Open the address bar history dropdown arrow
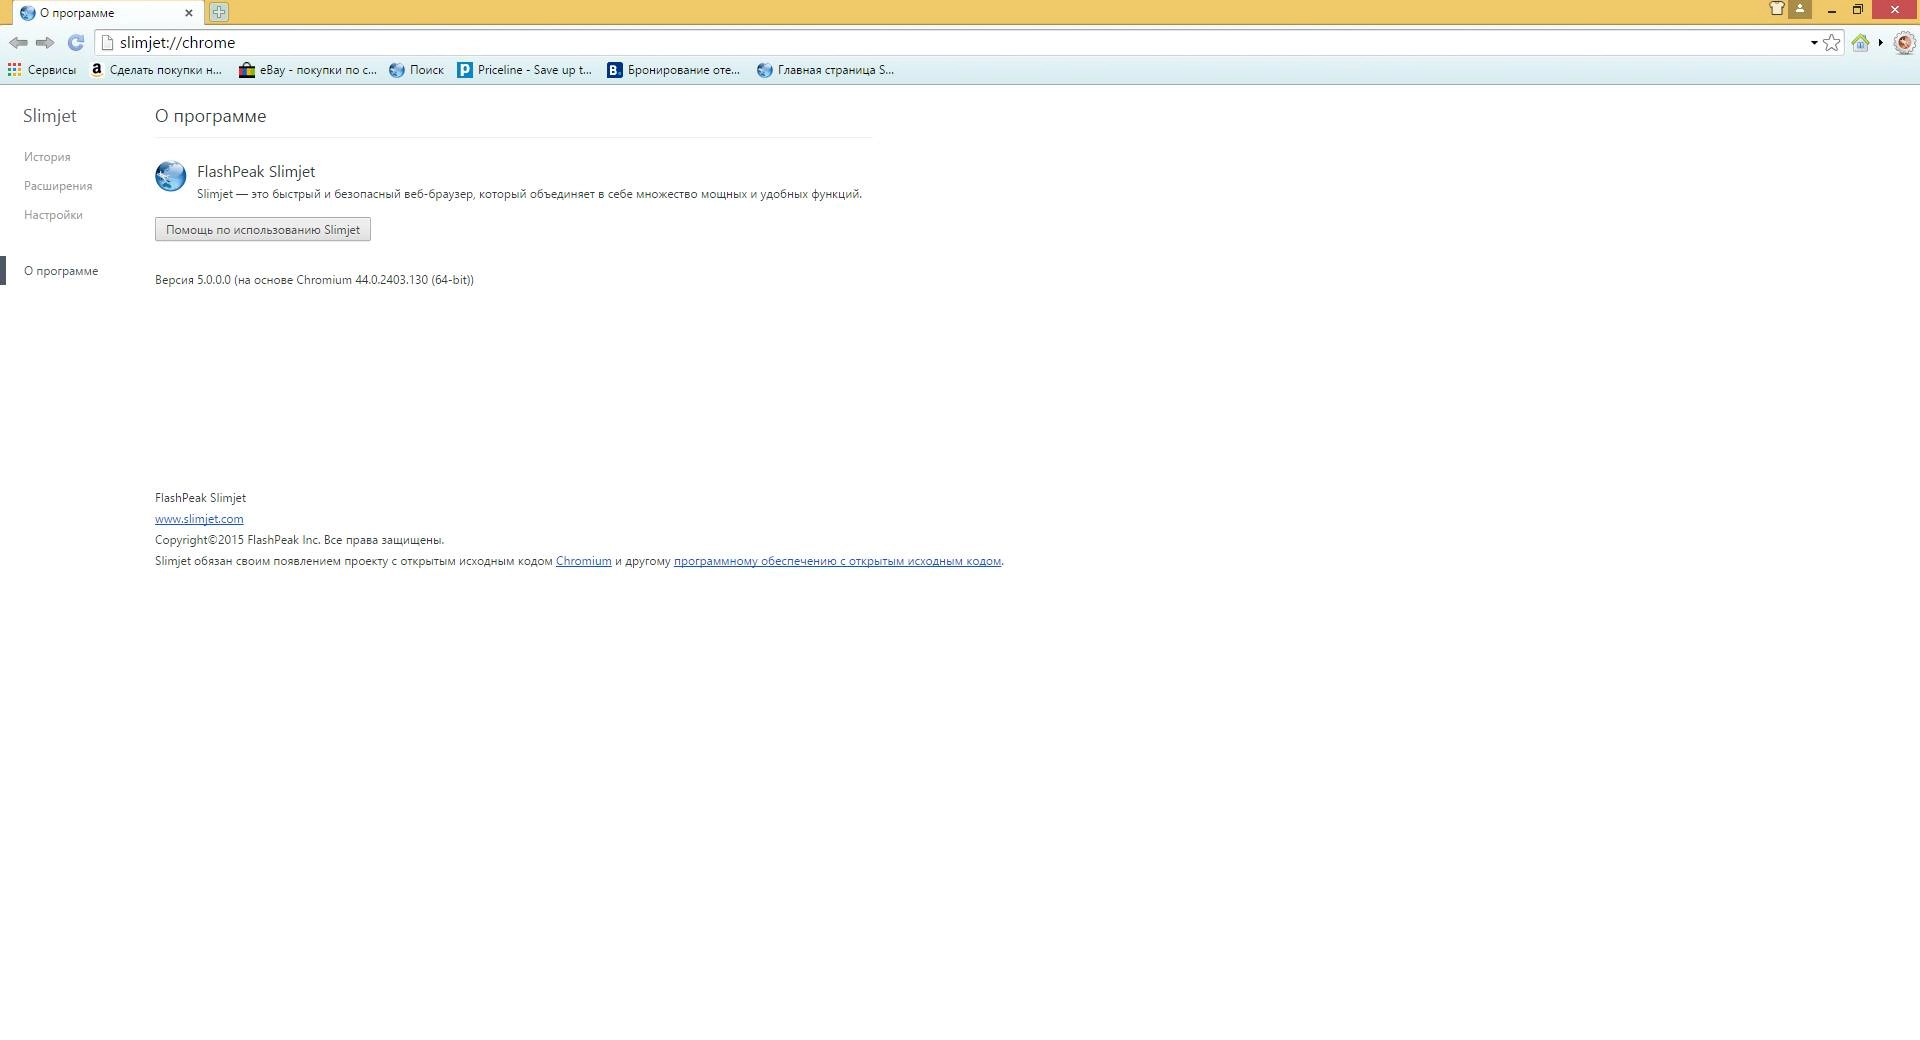This screenshot has height=1040, width=1920. tap(1813, 43)
